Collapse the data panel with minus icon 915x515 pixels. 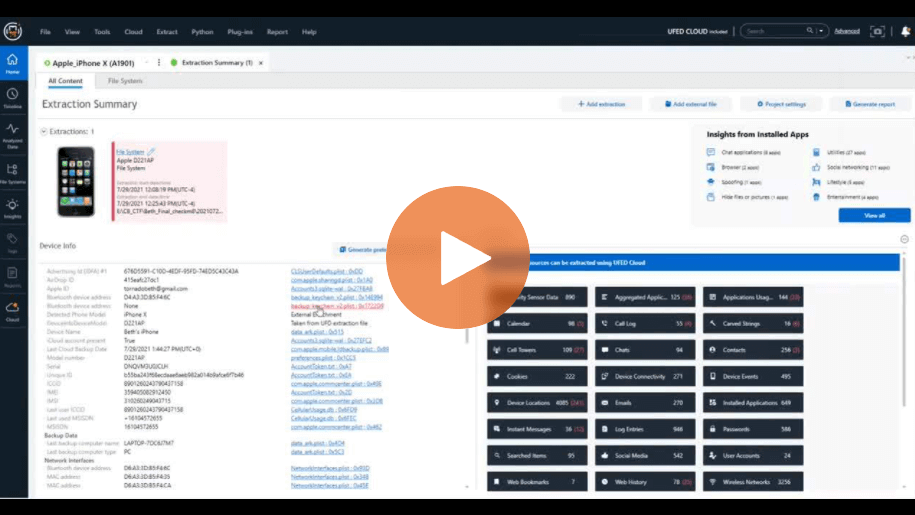(904, 239)
